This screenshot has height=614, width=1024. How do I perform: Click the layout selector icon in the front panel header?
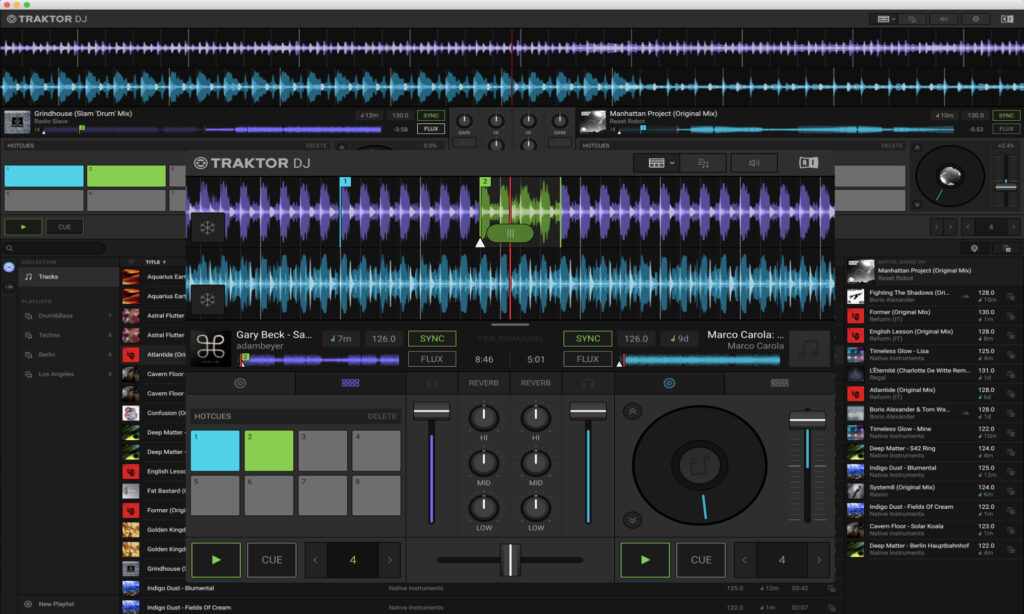point(656,163)
